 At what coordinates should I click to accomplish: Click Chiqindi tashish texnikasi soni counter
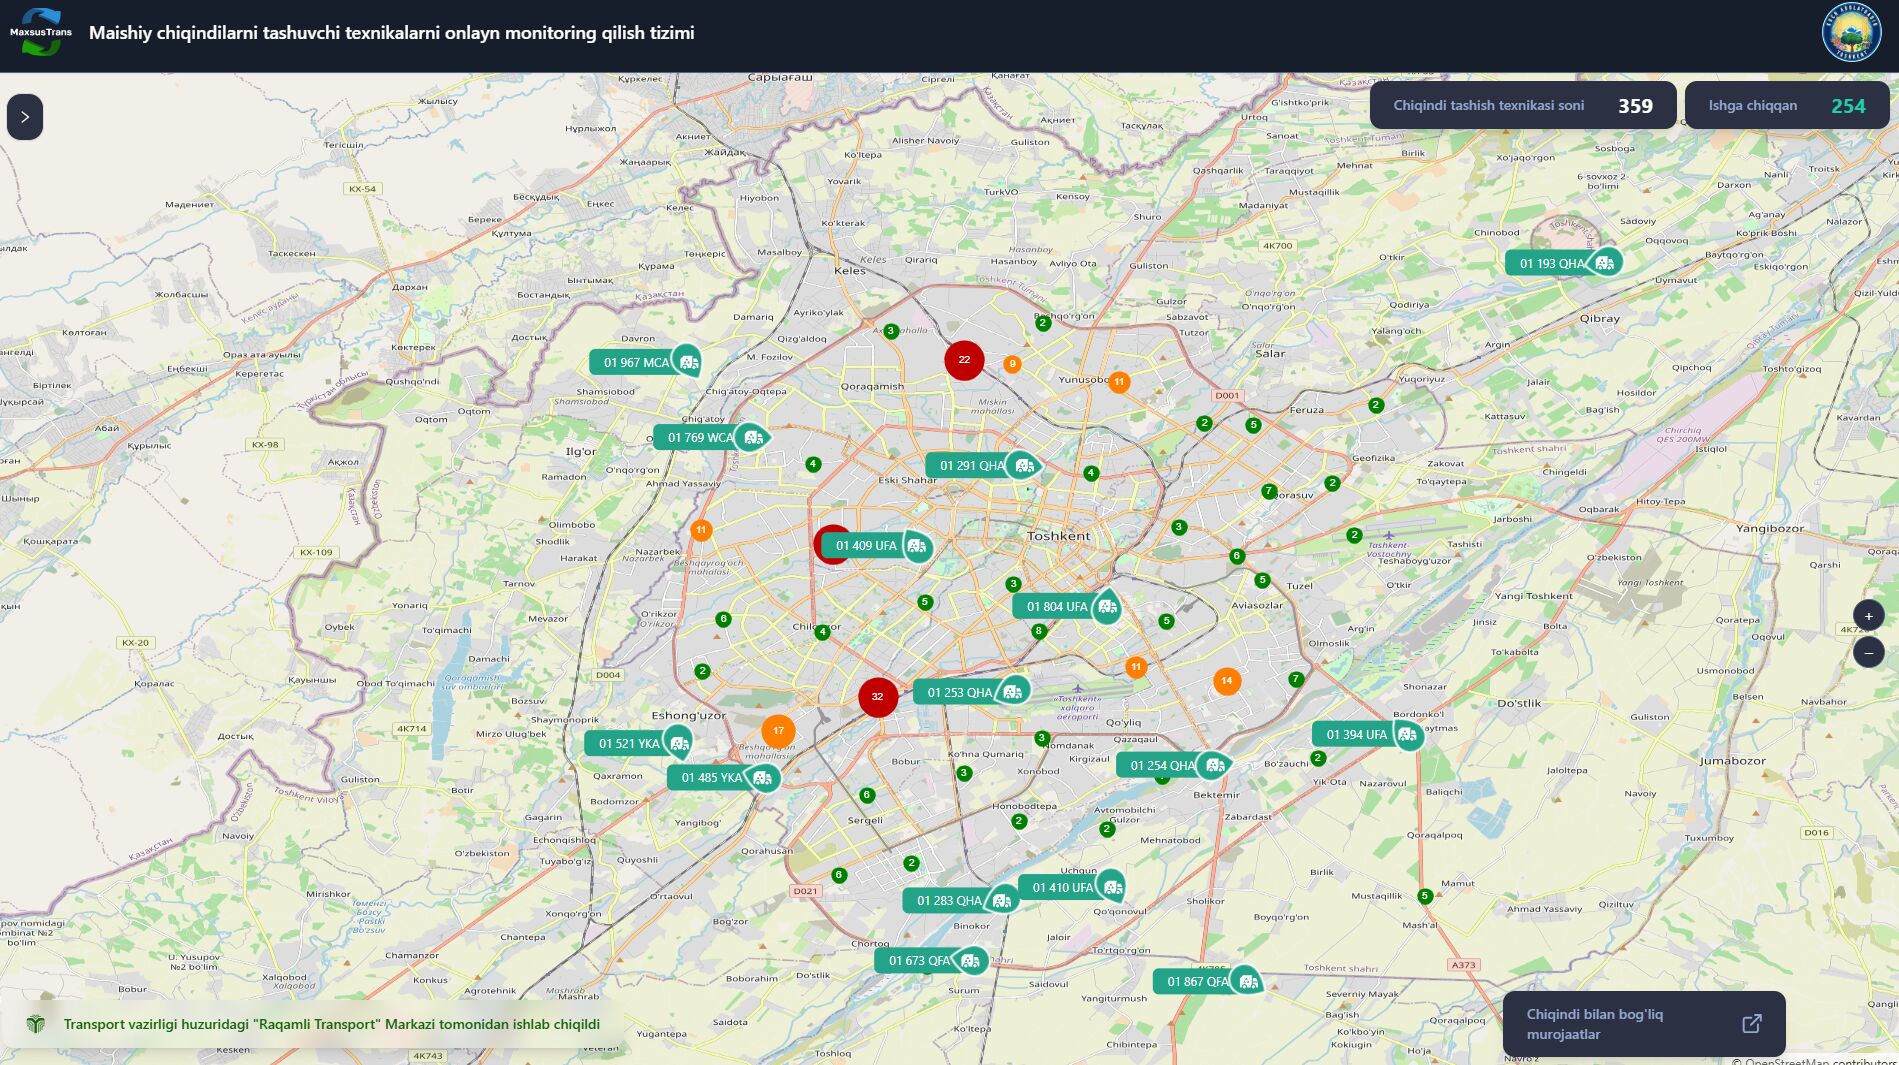point(1522,106)
